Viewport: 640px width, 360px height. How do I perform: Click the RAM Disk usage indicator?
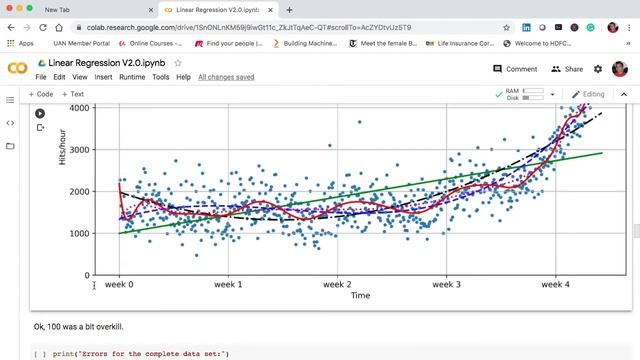[524, 94]
